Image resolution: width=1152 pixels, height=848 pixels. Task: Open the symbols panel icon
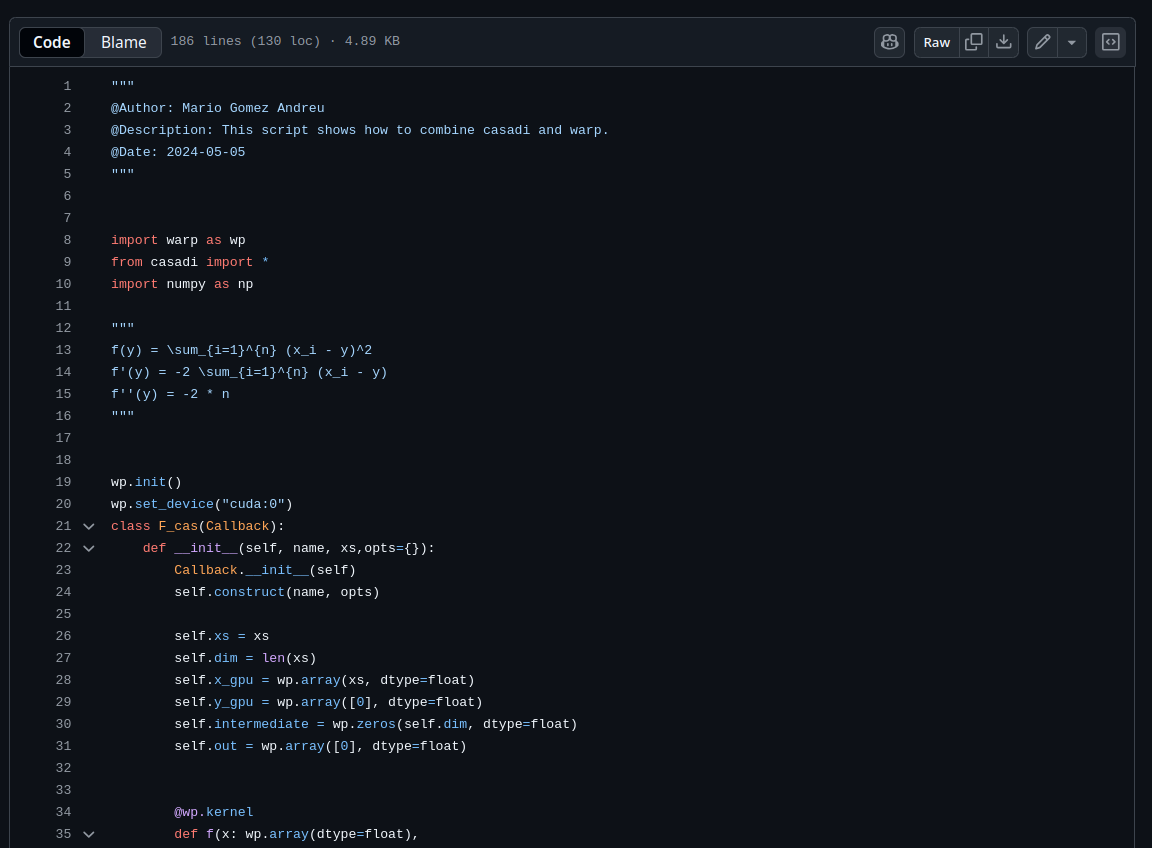(x=1110, y=42)
